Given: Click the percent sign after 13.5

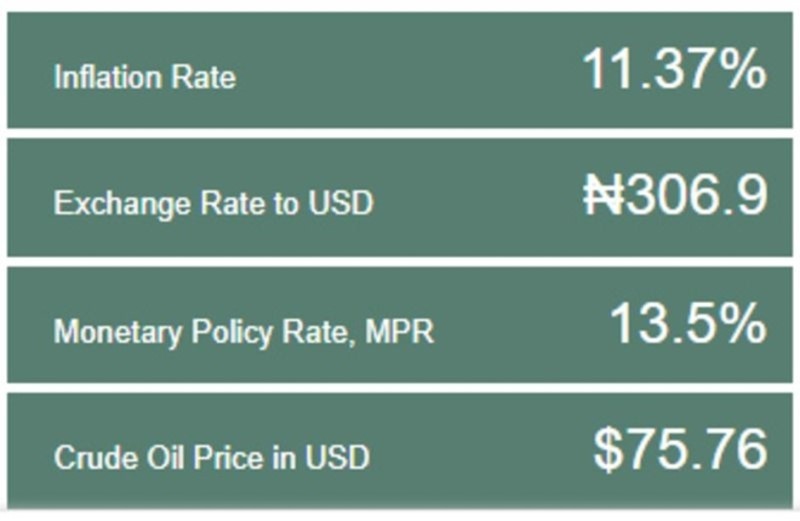Looking at the screenshot, I should pyautogui.click(x=740, y=325).
